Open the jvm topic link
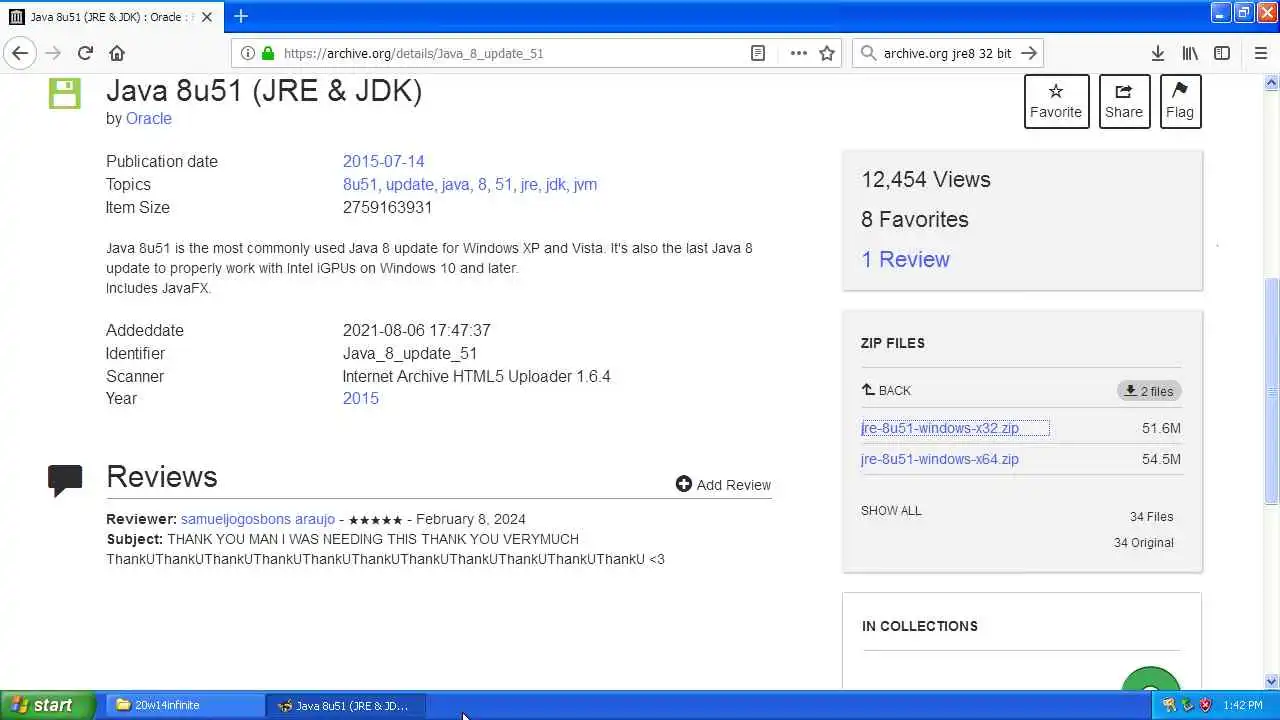Screen dimensions: 1280x720 pyautogui.click(x=585, y=184)
